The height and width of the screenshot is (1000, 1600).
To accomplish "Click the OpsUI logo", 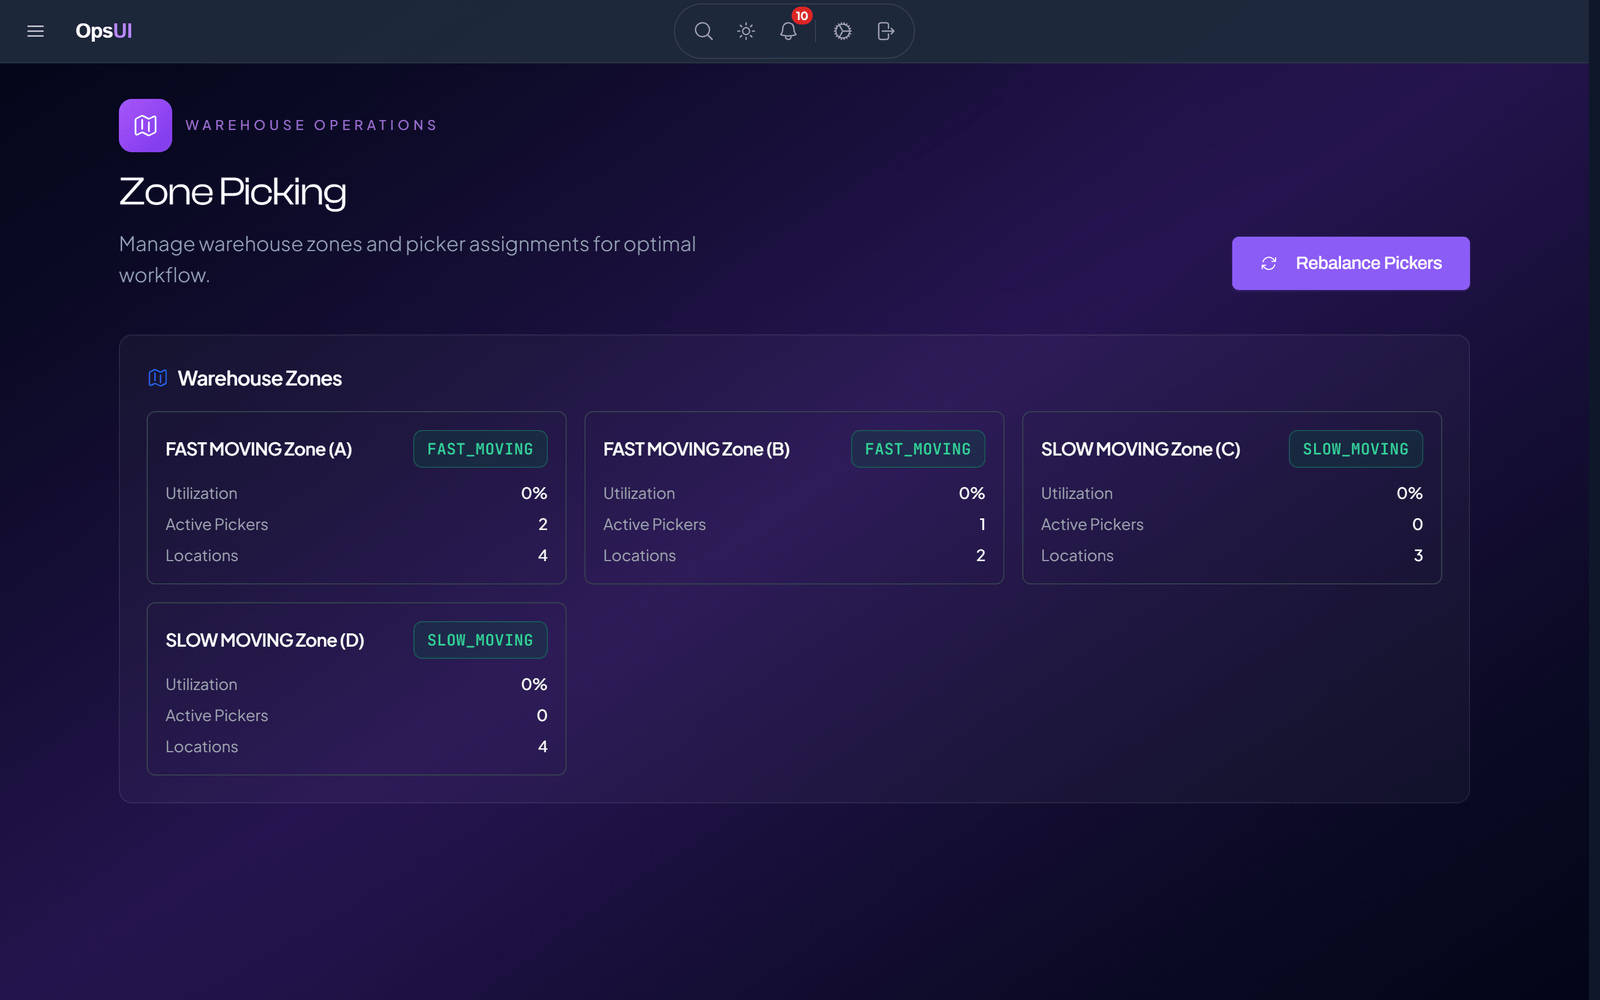I will pyautogui.click(x=104, y=31).
